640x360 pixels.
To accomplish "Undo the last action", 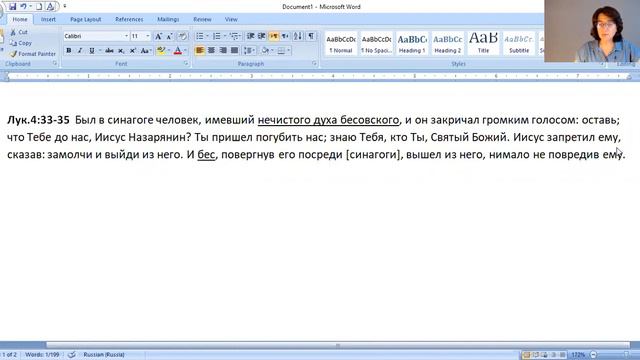I will pyautogui.click(x=23, y=7).
